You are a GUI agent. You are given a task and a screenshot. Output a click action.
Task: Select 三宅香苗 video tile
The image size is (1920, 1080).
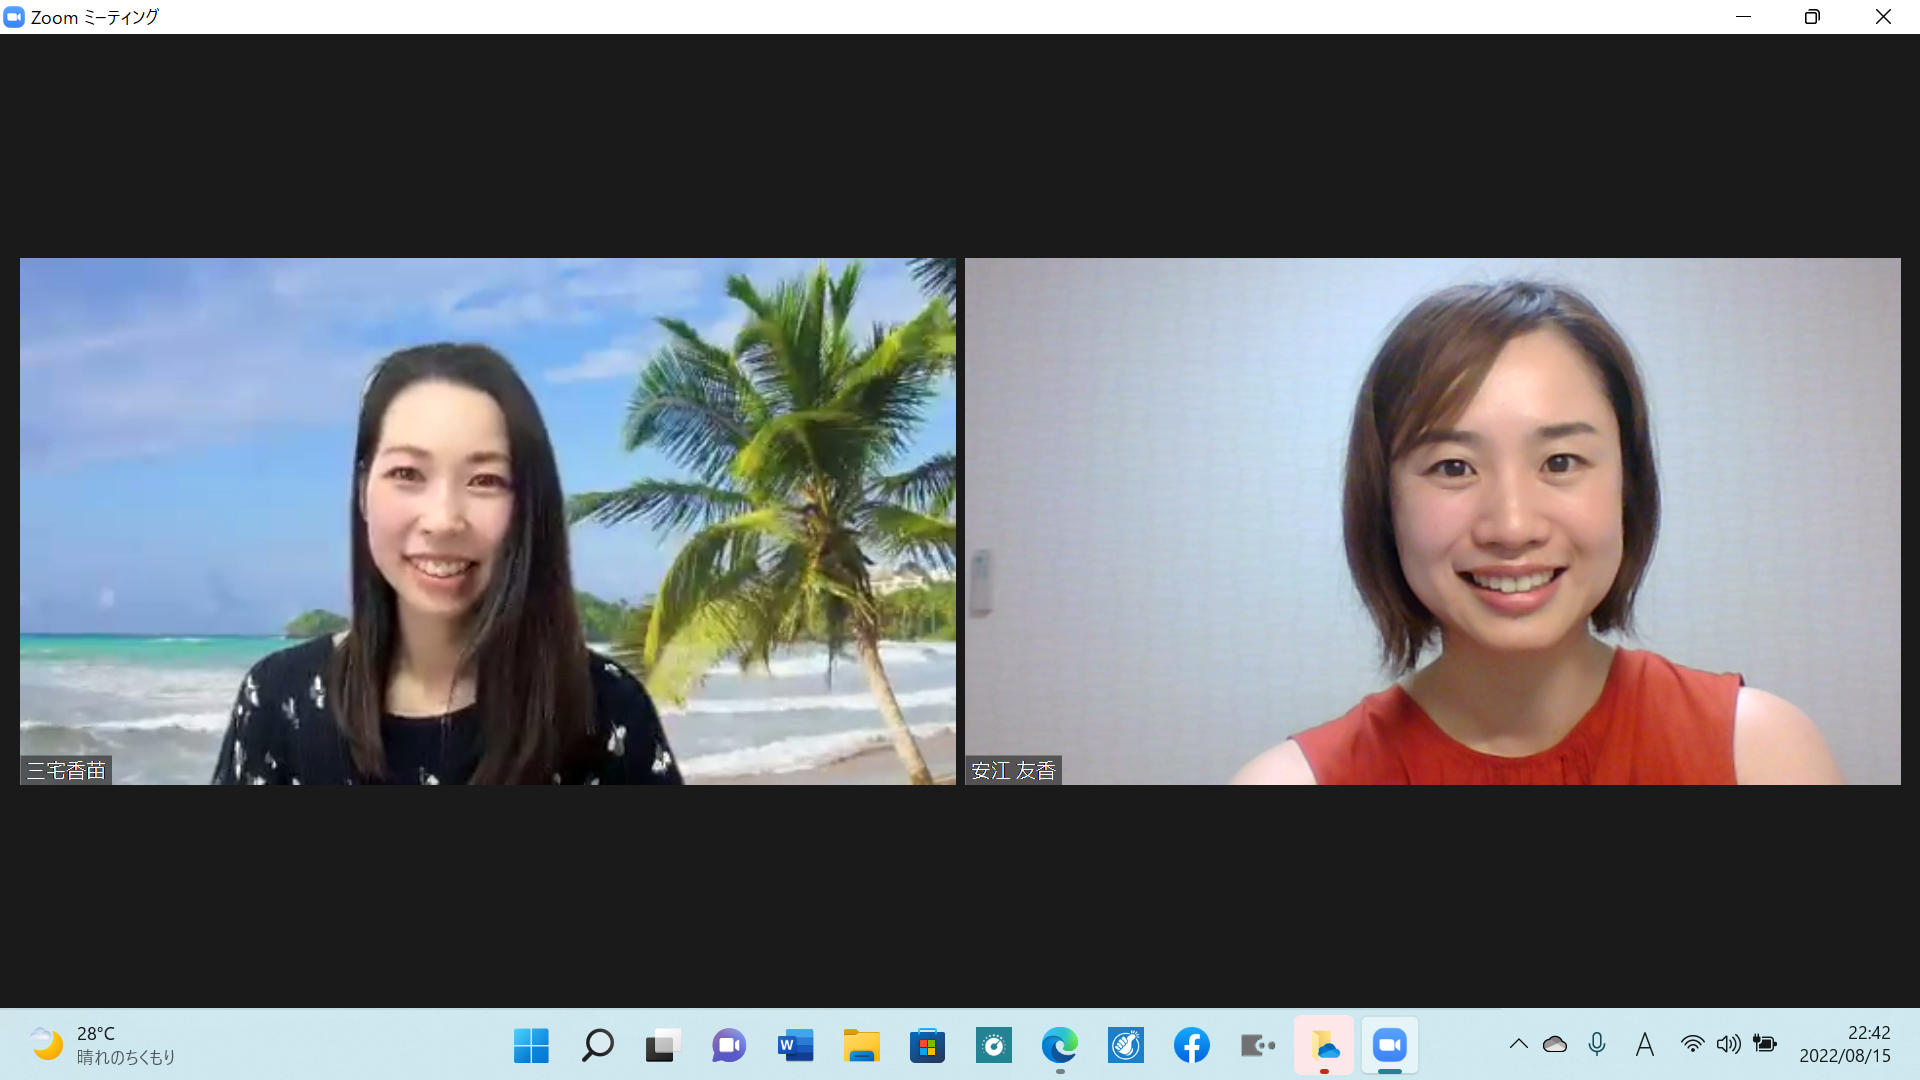[488, 521]
